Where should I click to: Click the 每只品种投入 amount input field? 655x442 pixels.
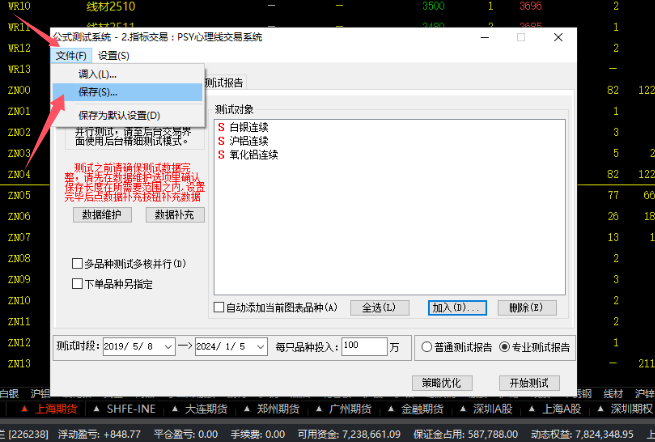(364, 346)
